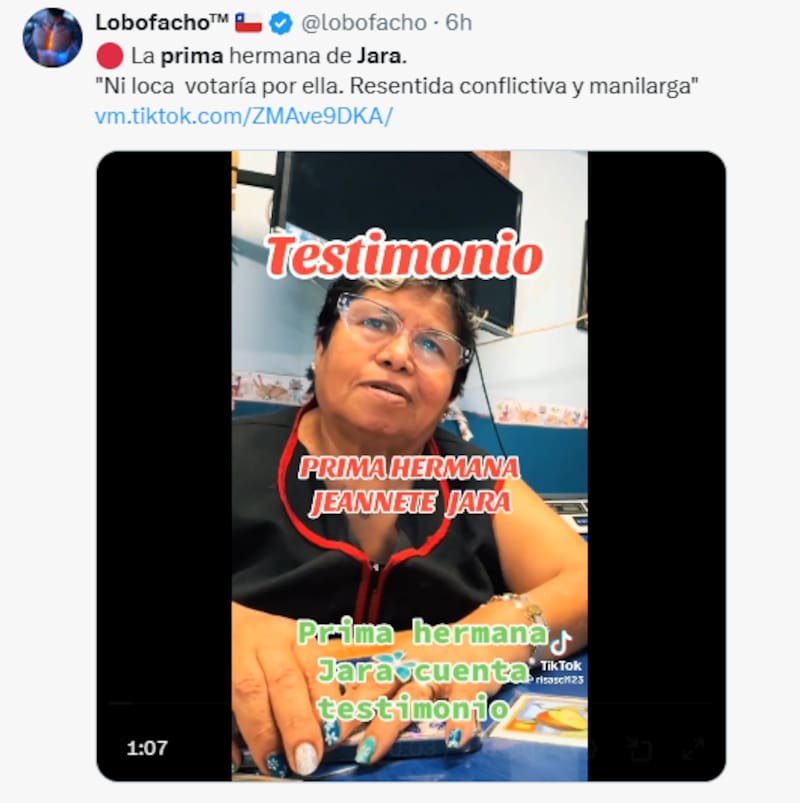Click the 1:07 video duration label
This screenshot has width=800, height=803.
coord(147,748)
